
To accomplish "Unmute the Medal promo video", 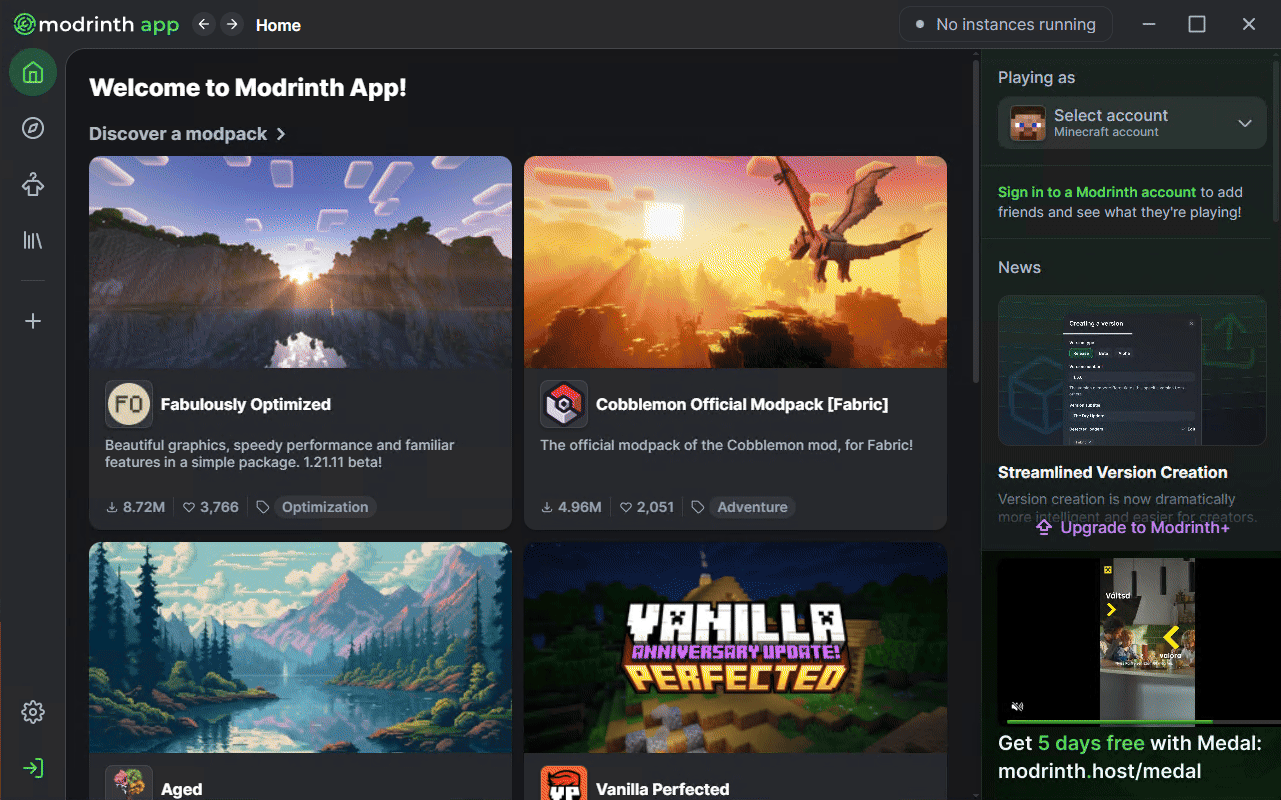I will pyautogui.click(x=1017, y=706).
